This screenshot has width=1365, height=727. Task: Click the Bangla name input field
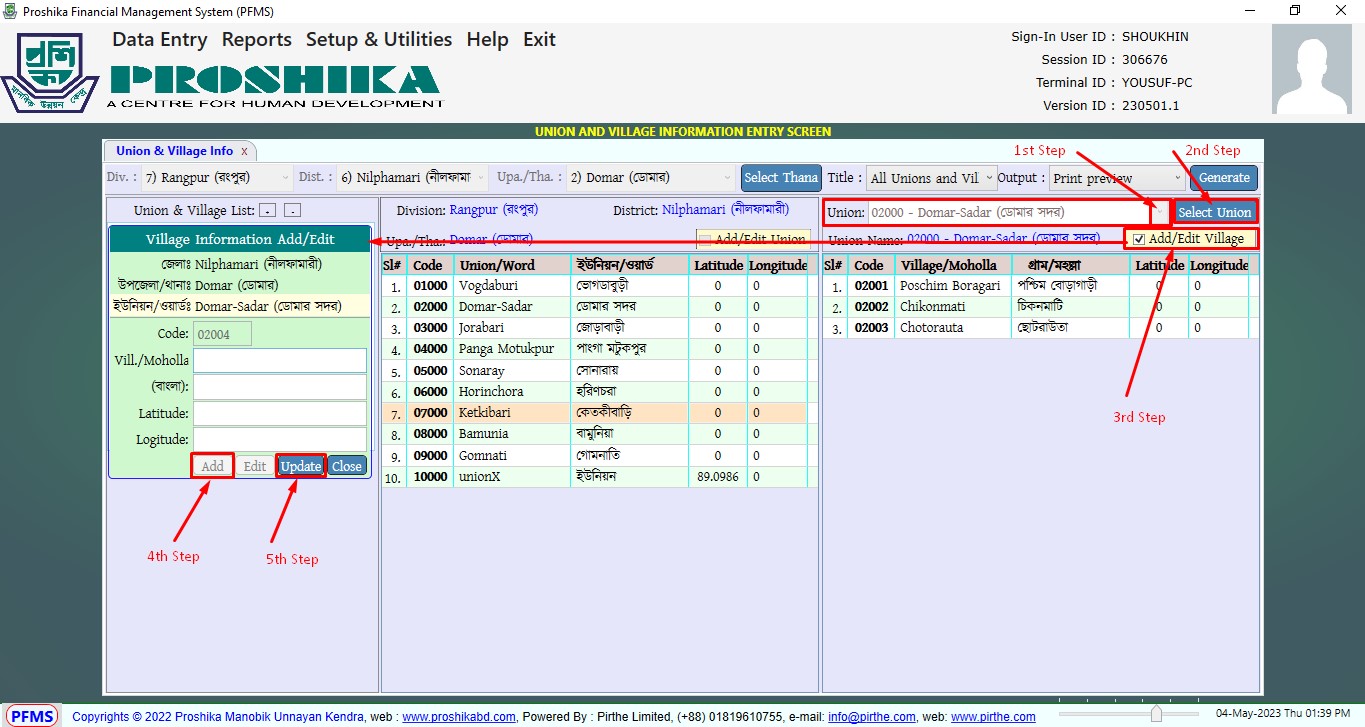pos(280,387)
